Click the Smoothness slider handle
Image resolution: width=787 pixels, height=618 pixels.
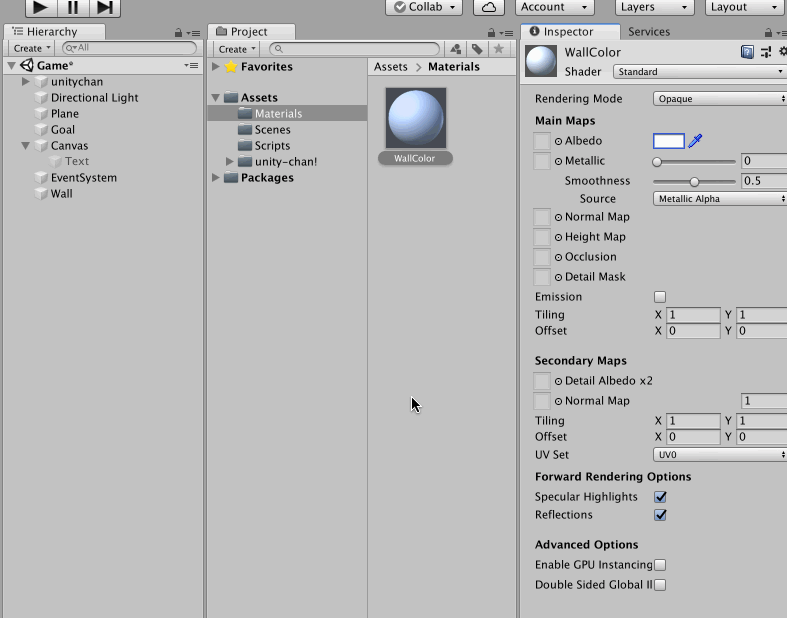[x=694, y=182]
